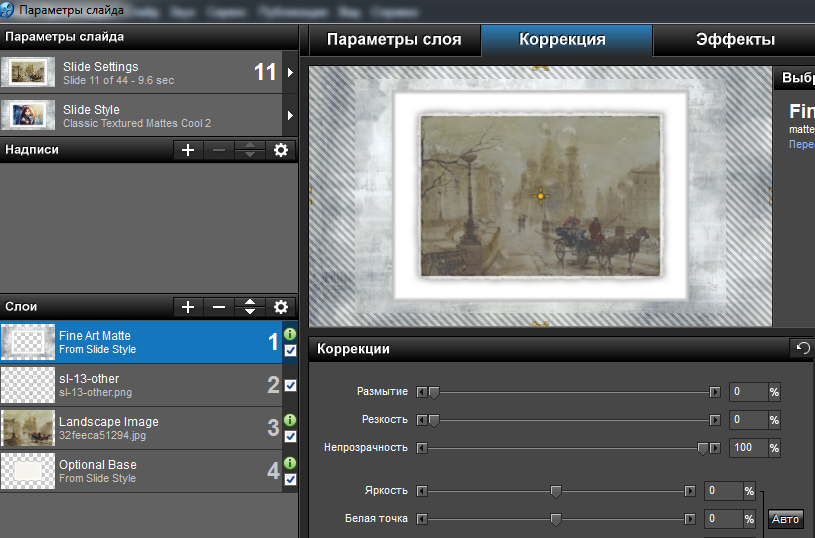Open Слои panel gear settings
The image size is (815, 538).
pos(281,307)
